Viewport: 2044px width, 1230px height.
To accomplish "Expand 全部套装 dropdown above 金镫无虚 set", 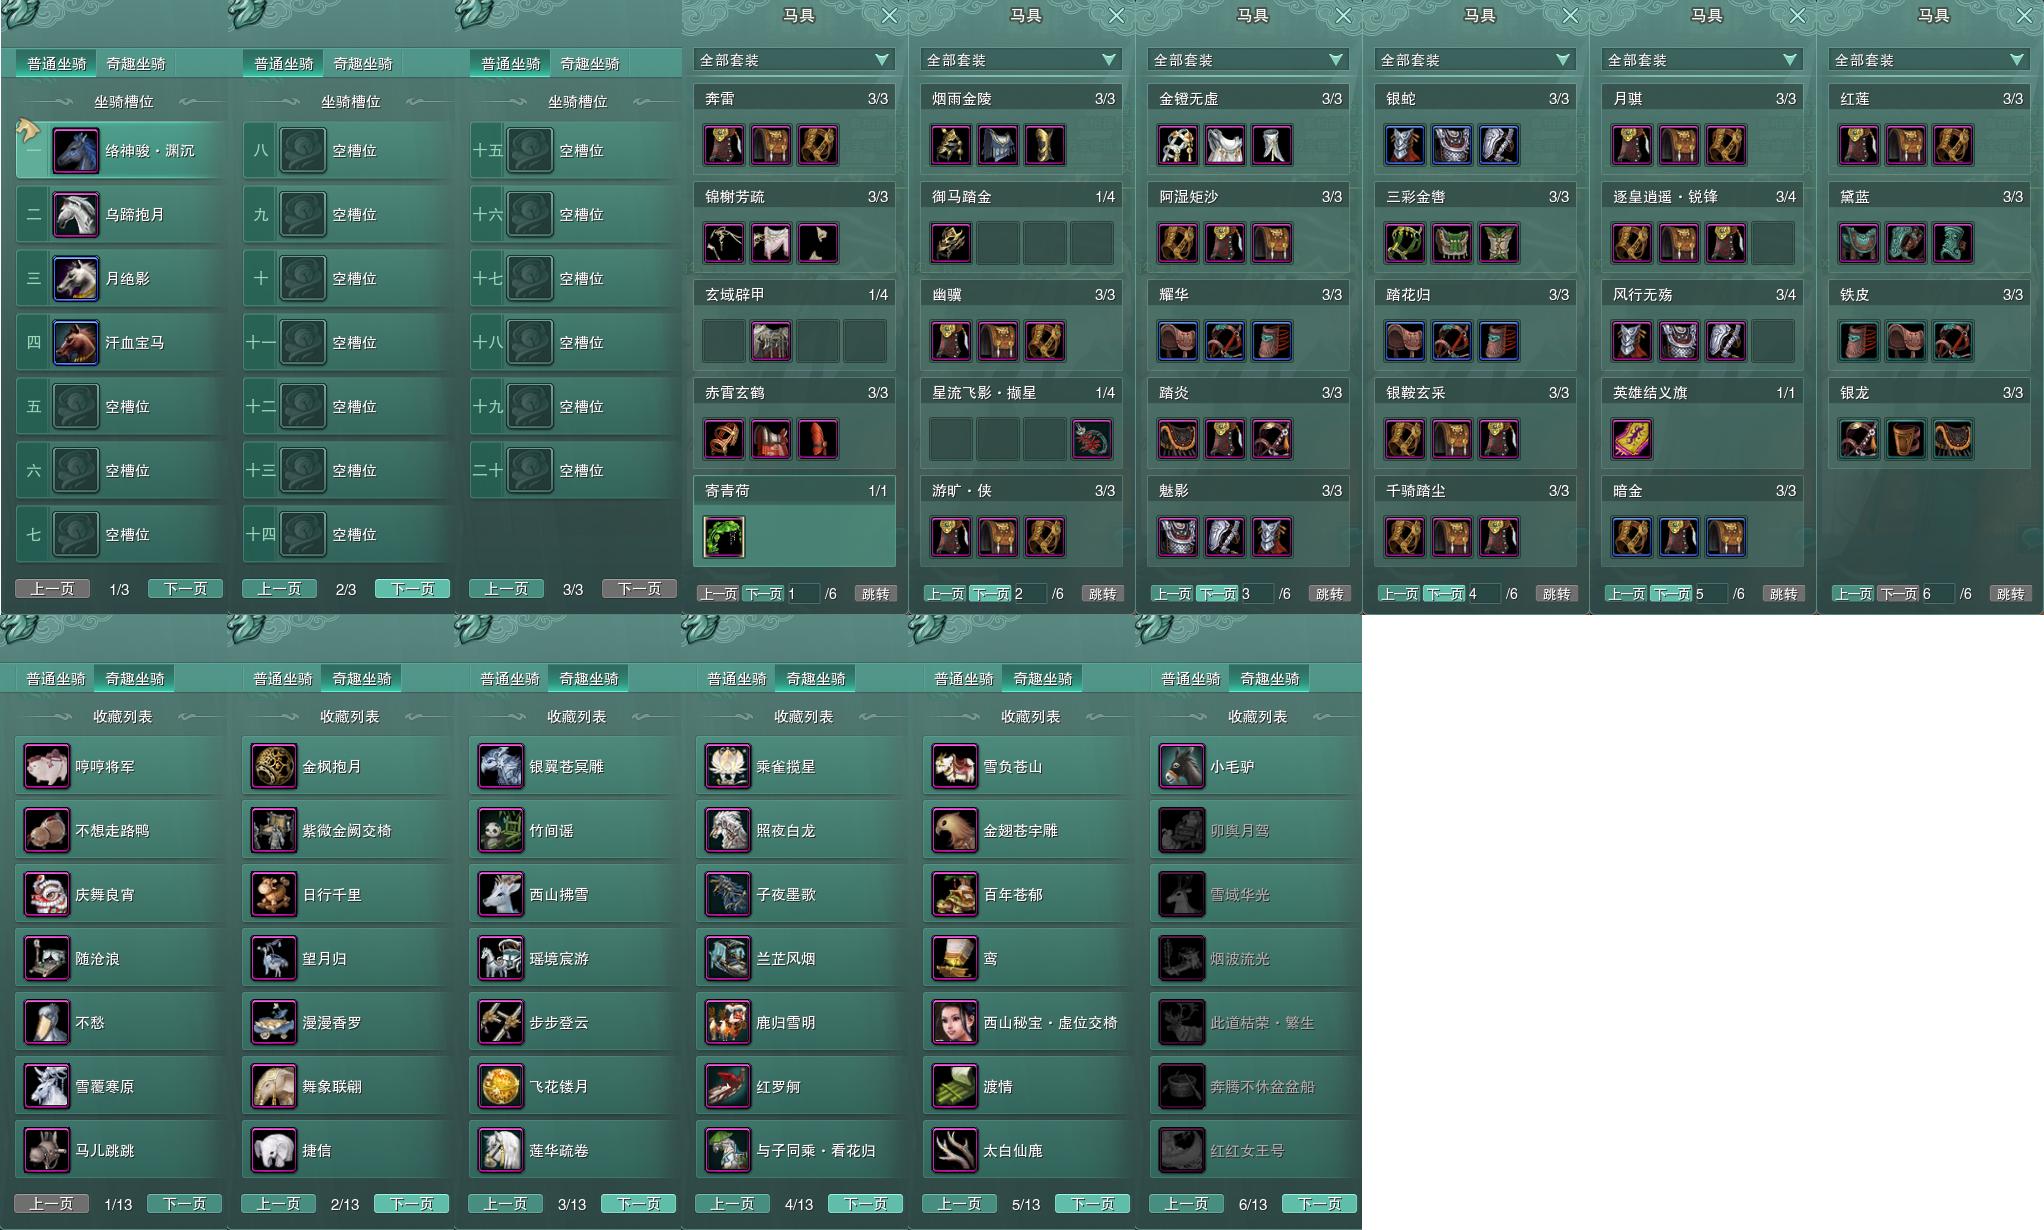I will click(x=1248, y=60).
